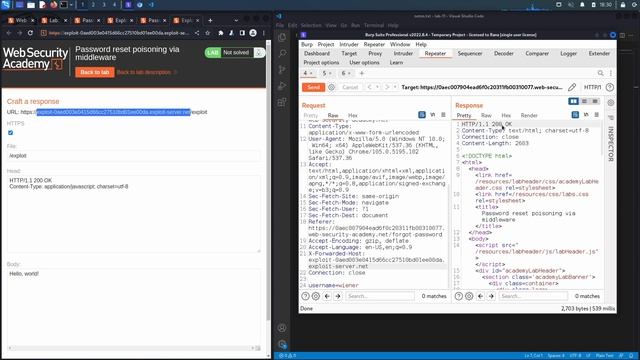Viewport: 640px width, 360px height.
Task: Expand the browser tab list chevron
Action: (x=236, y=20)
